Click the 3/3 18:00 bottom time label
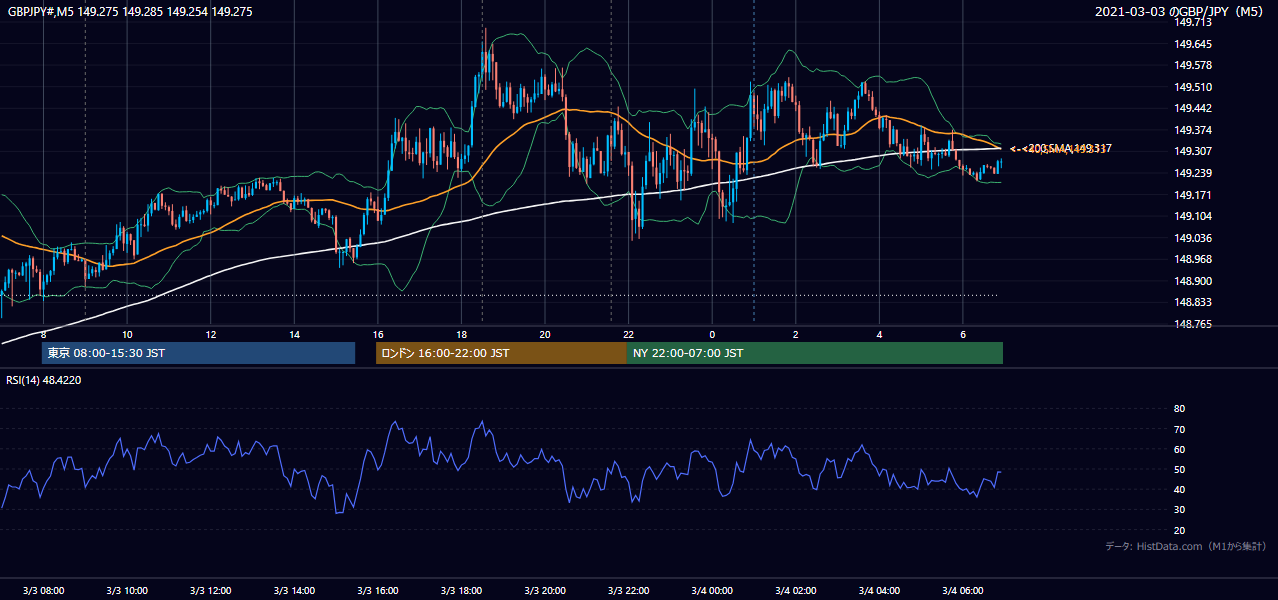 [461, 590]
